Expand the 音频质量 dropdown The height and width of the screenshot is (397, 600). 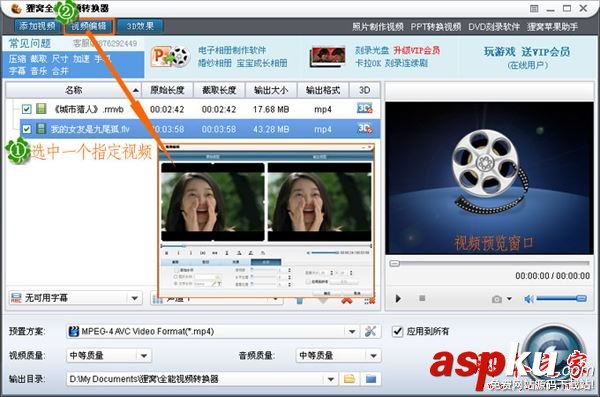pyautogui.click(x=373, y=356)
